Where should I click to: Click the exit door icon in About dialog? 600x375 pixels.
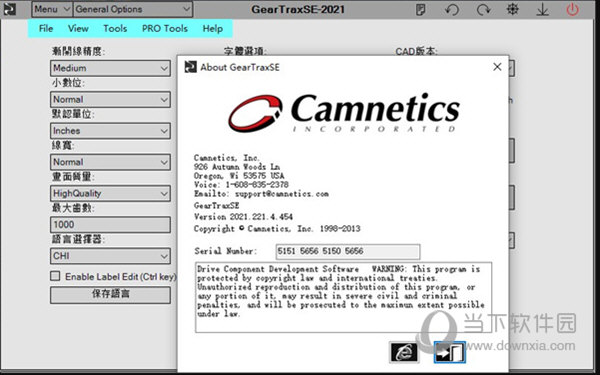pos(450,352)
